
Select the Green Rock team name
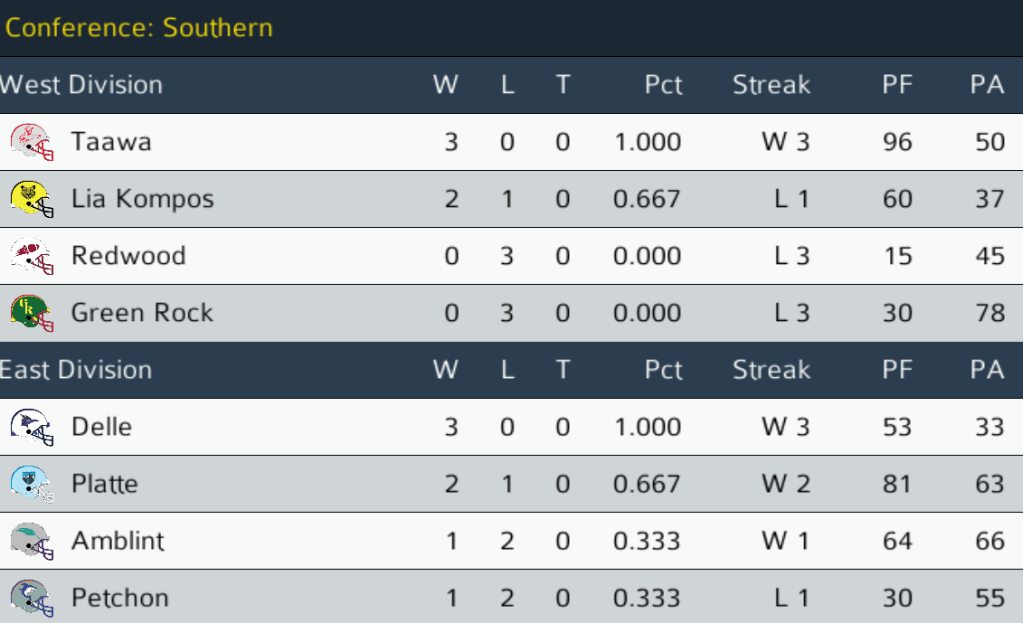[x=142, y=313]
